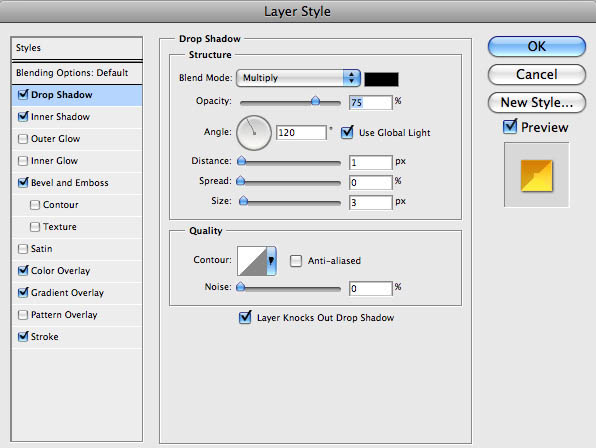
Task: Open the shadow contour picker thumbnail
Action: 252,261
